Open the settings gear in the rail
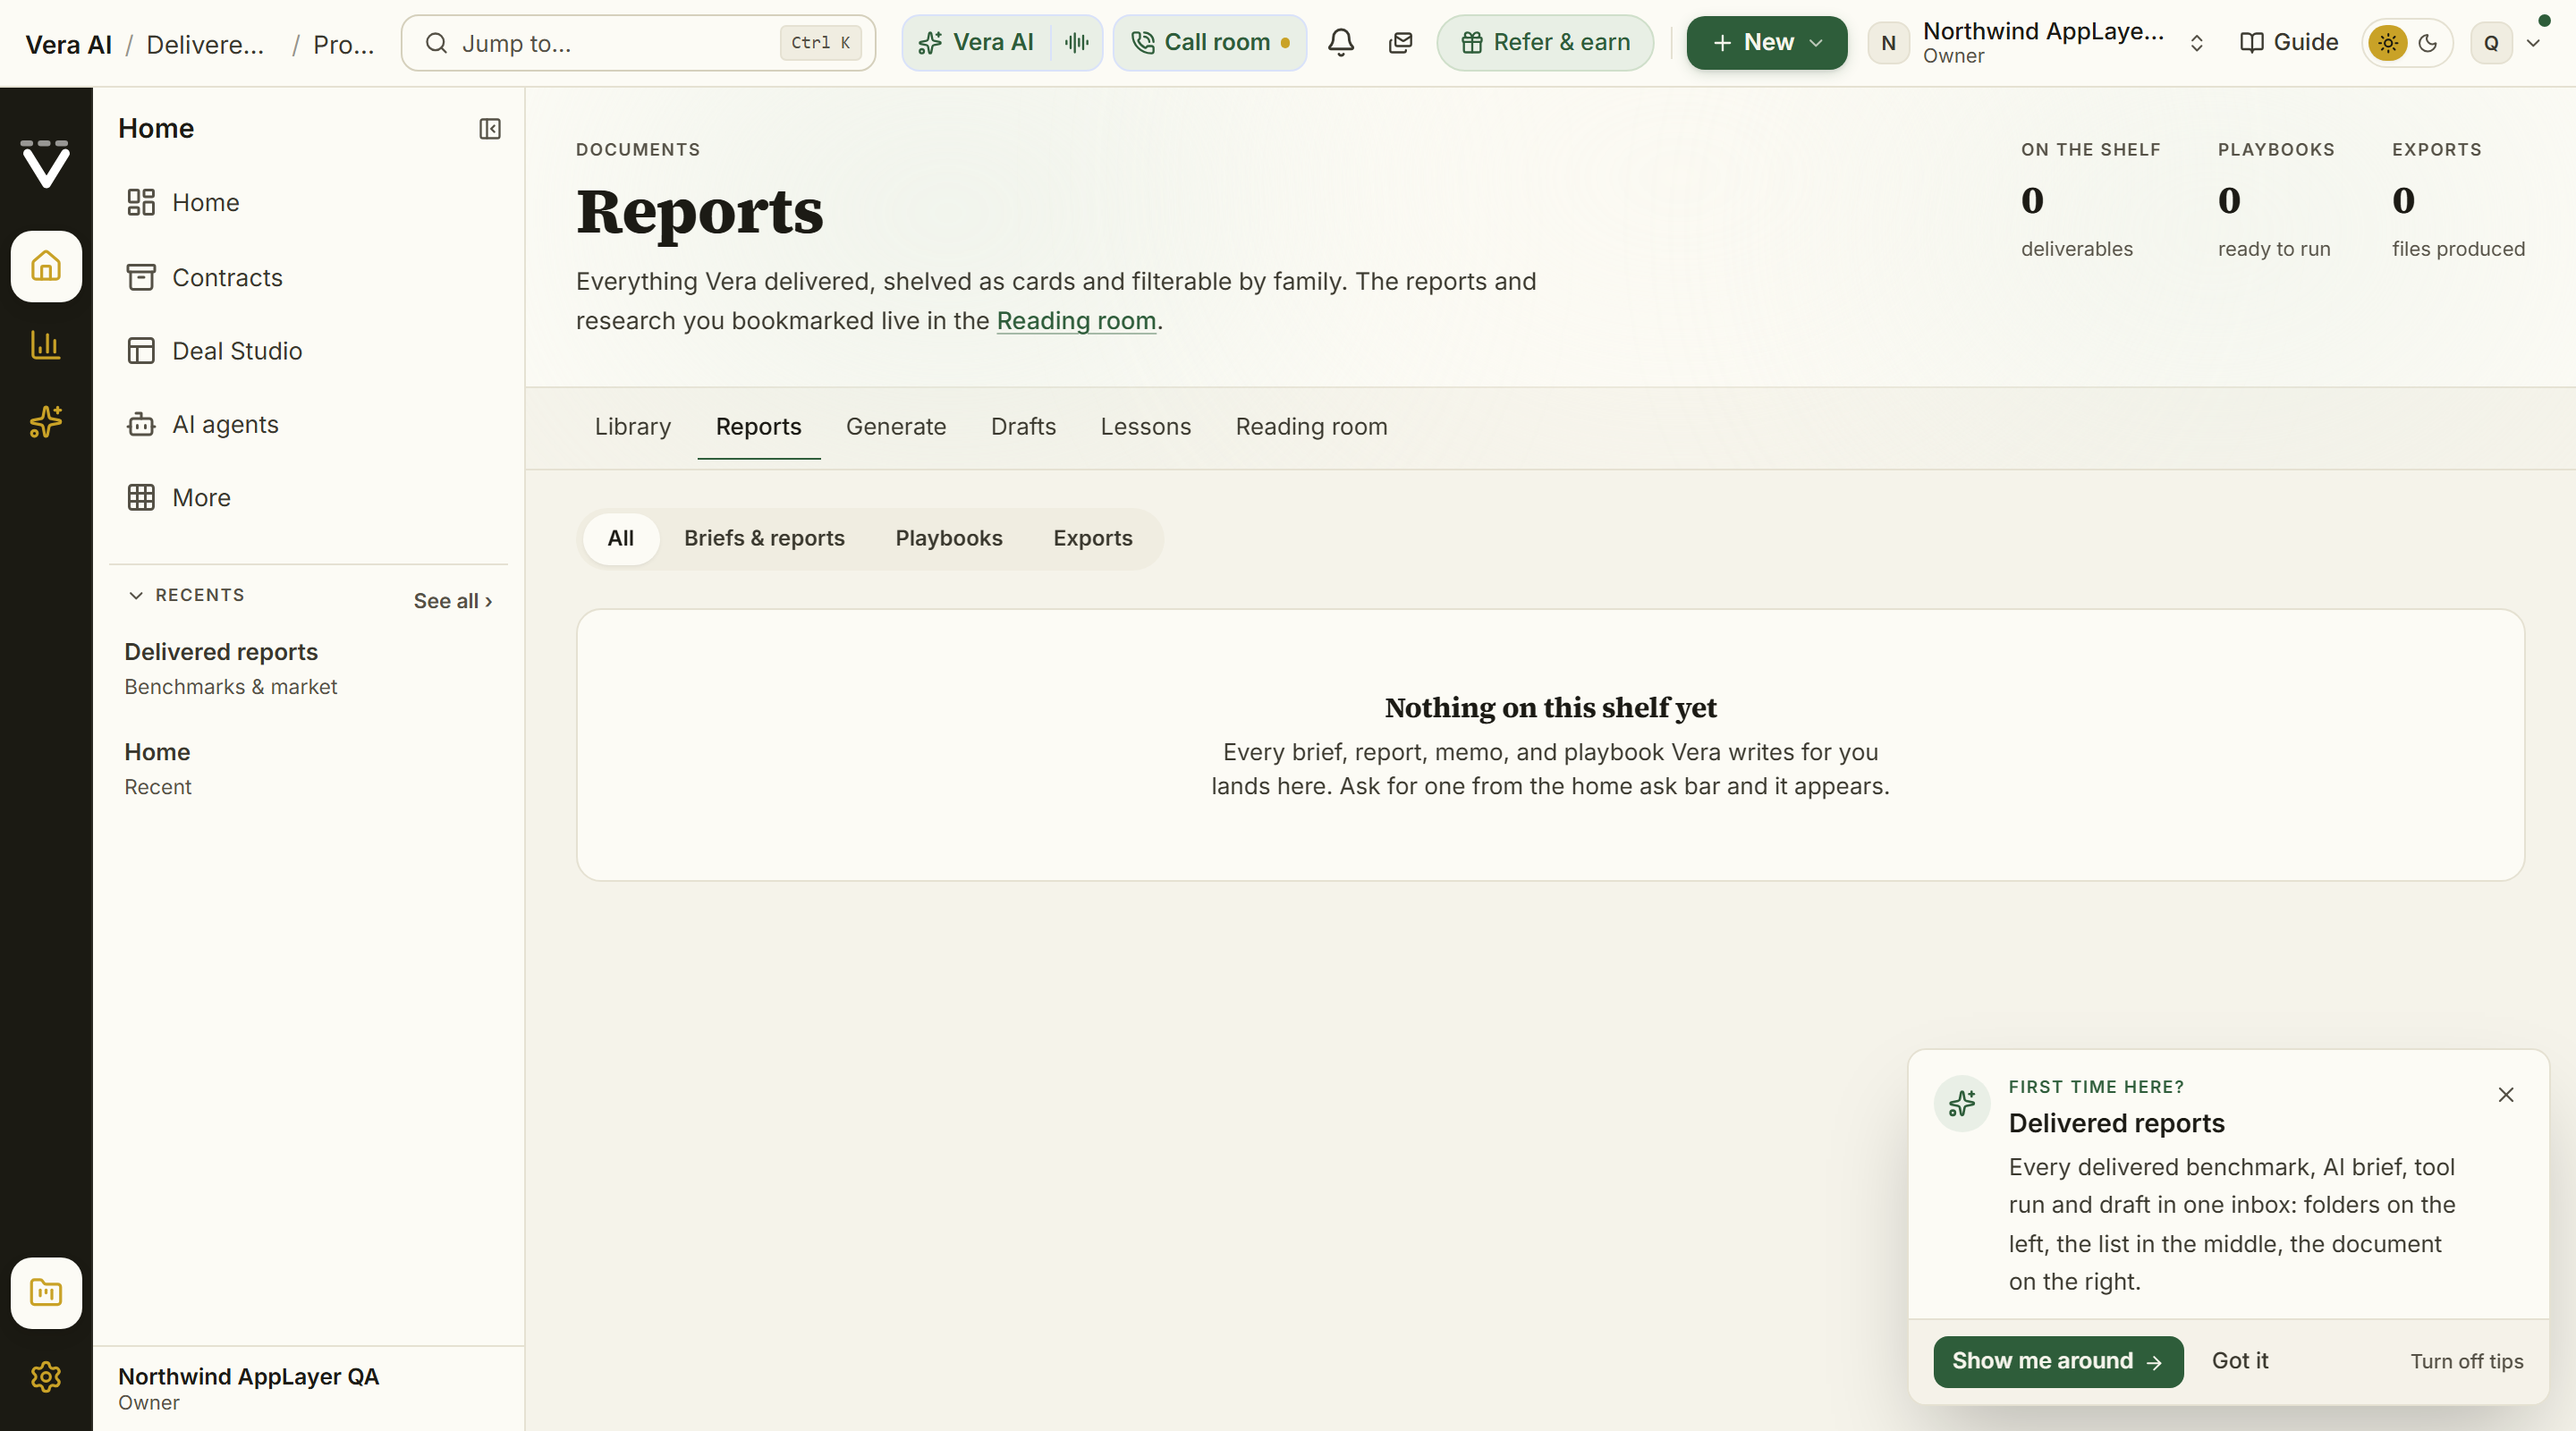Image resolution: width=2576 pixels, height=1431 pixels. pos(46,1376)
